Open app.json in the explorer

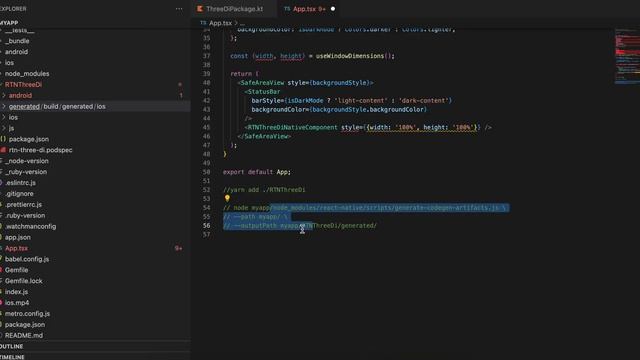tap(18, 237)
